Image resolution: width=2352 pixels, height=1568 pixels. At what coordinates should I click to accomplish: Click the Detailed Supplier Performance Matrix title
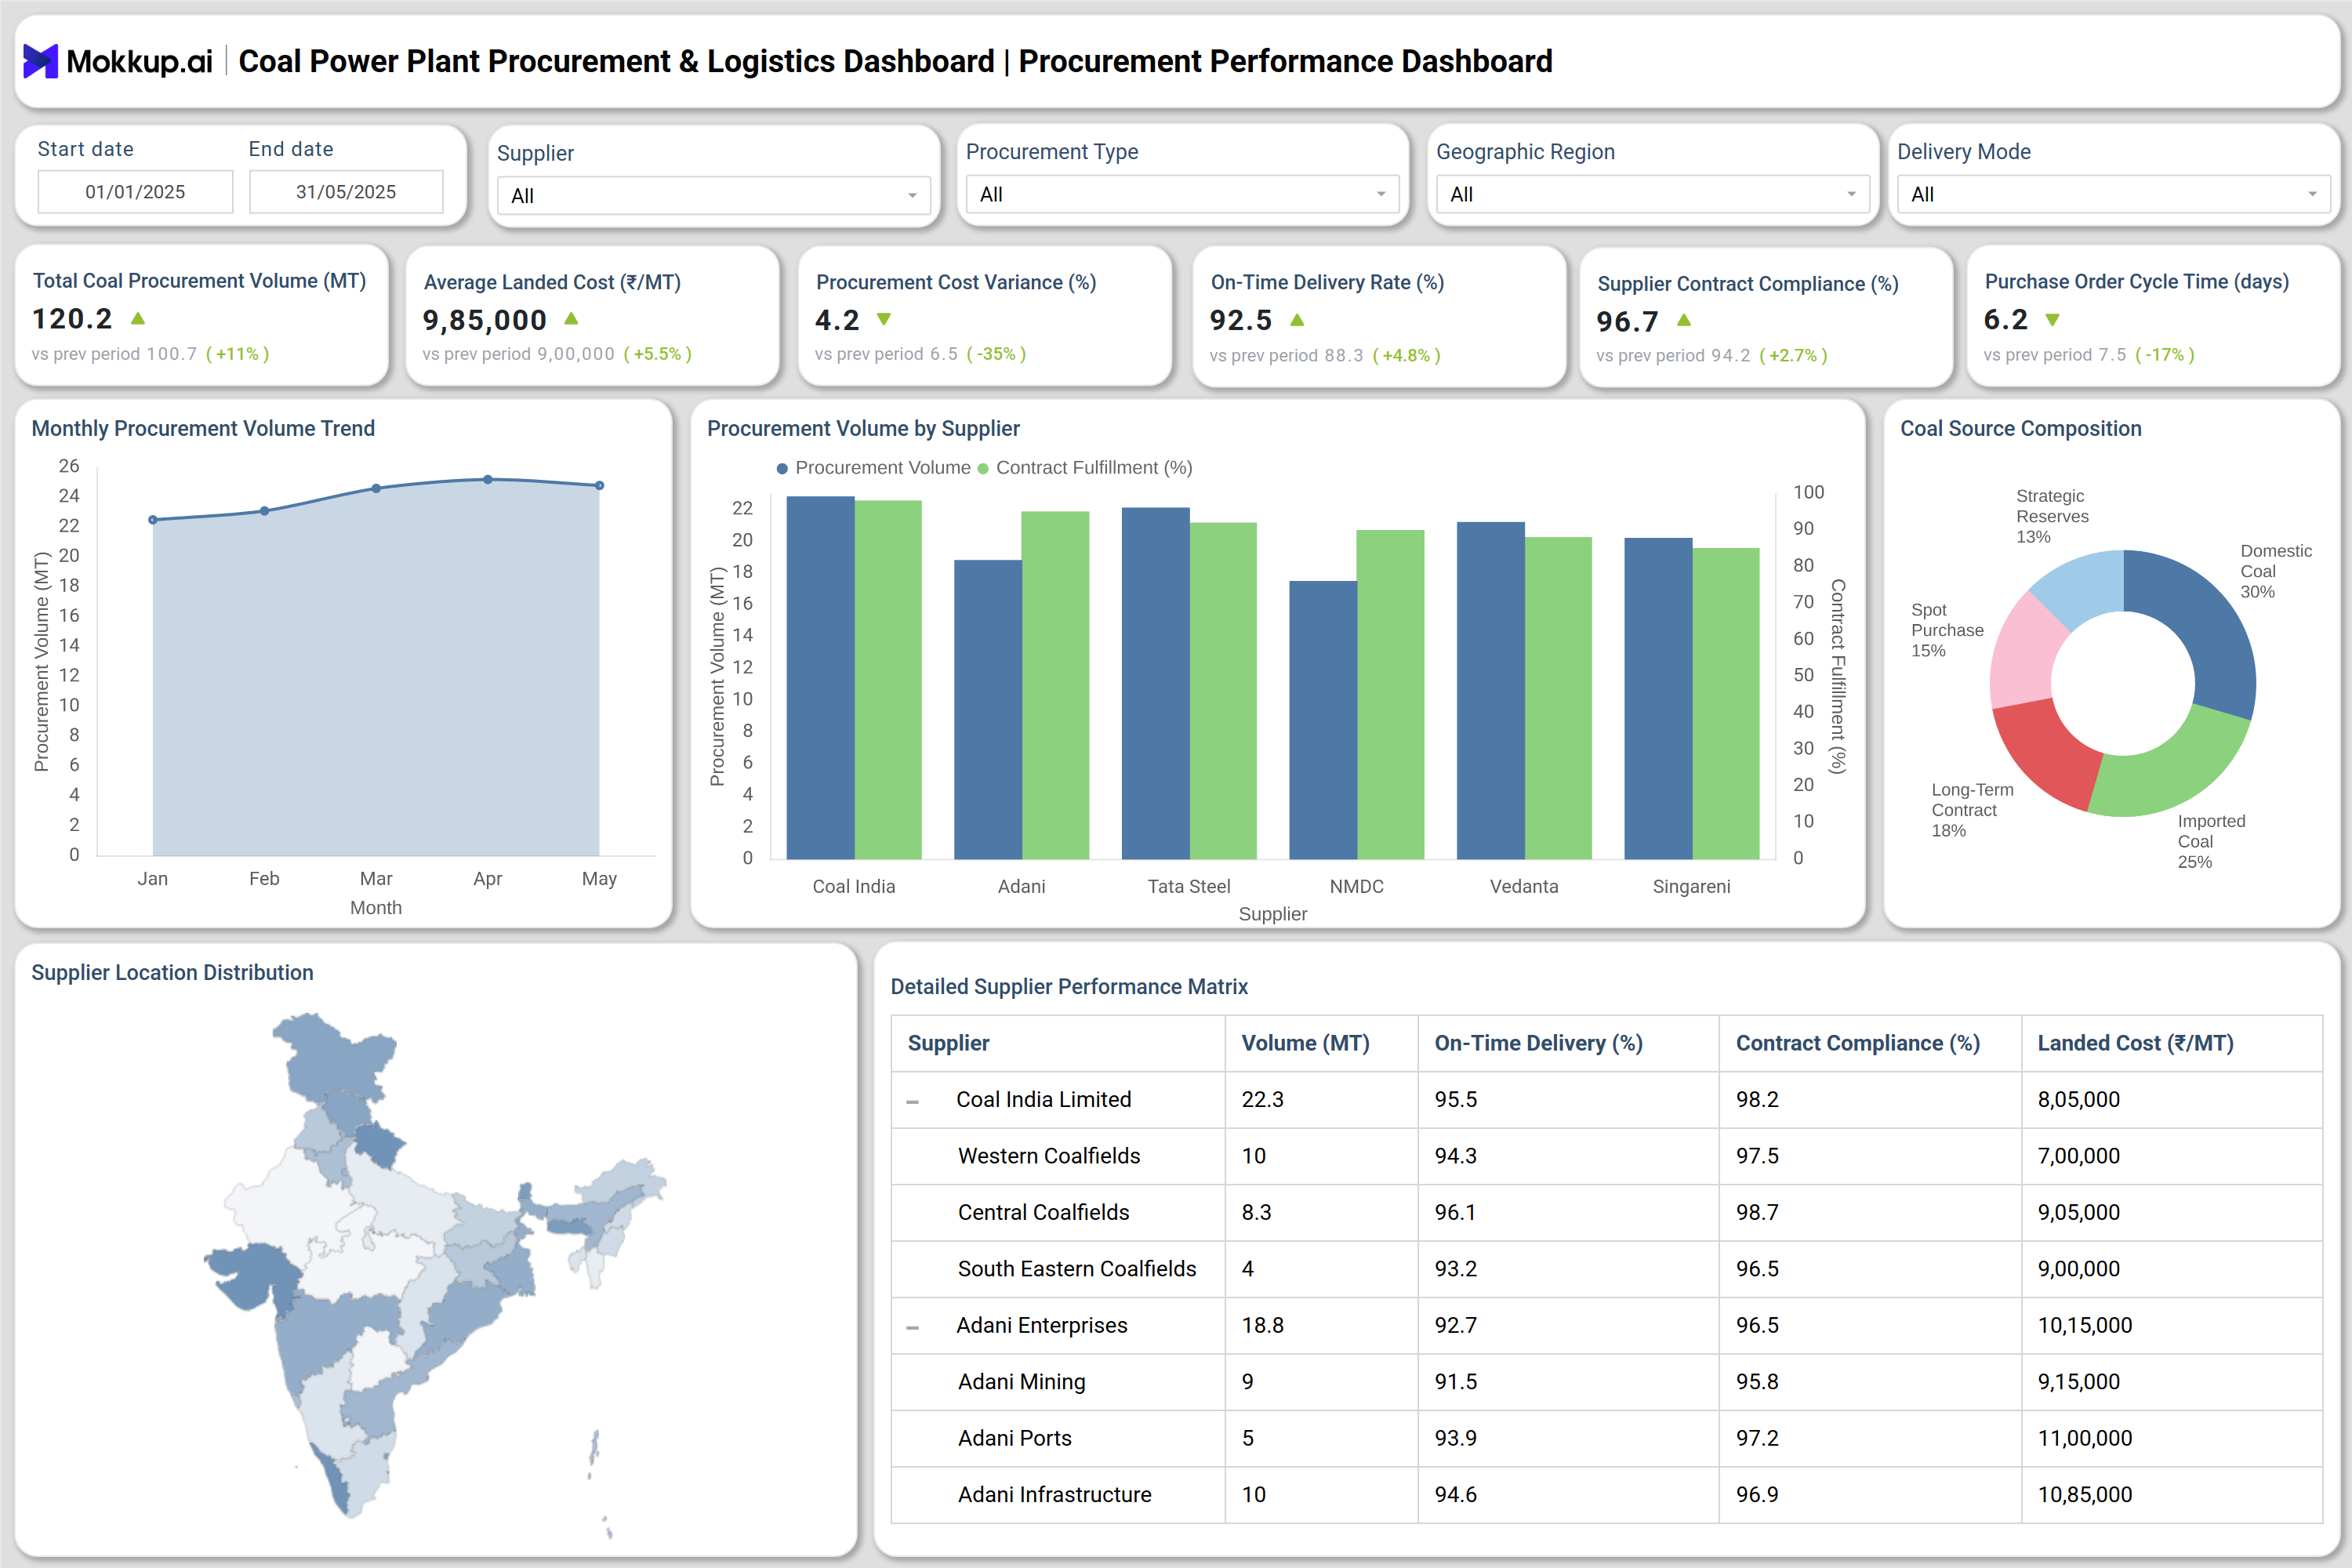pyautogui.click(x=1069, y=986)
